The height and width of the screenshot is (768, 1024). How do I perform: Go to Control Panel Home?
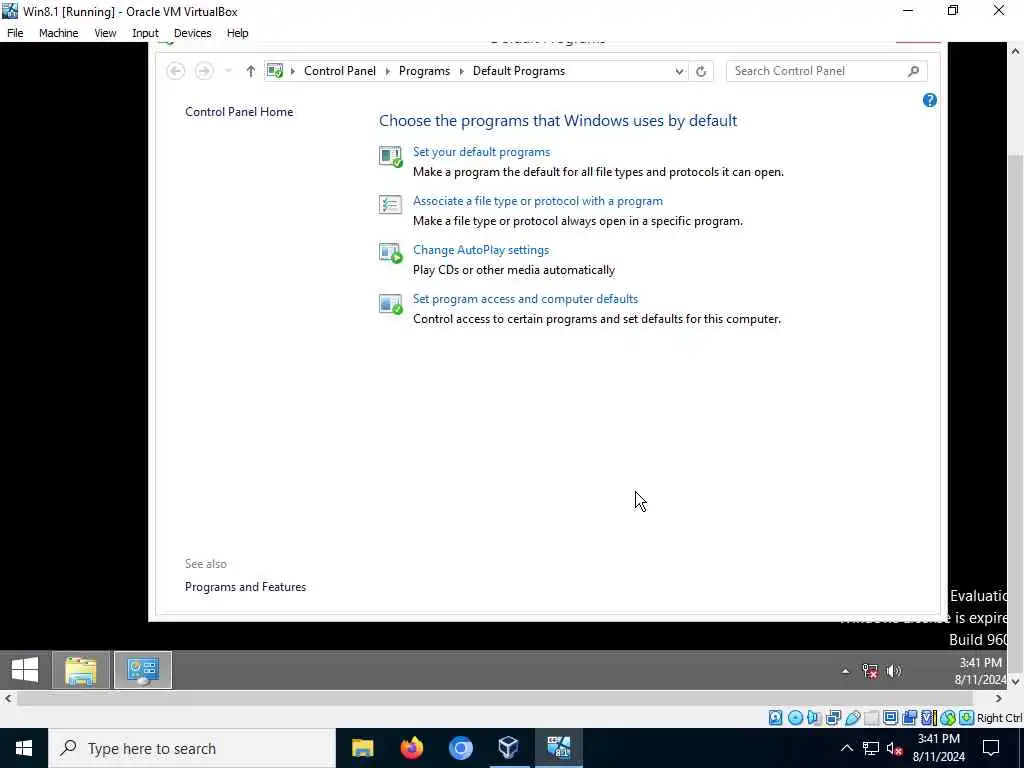coord(239,112)
